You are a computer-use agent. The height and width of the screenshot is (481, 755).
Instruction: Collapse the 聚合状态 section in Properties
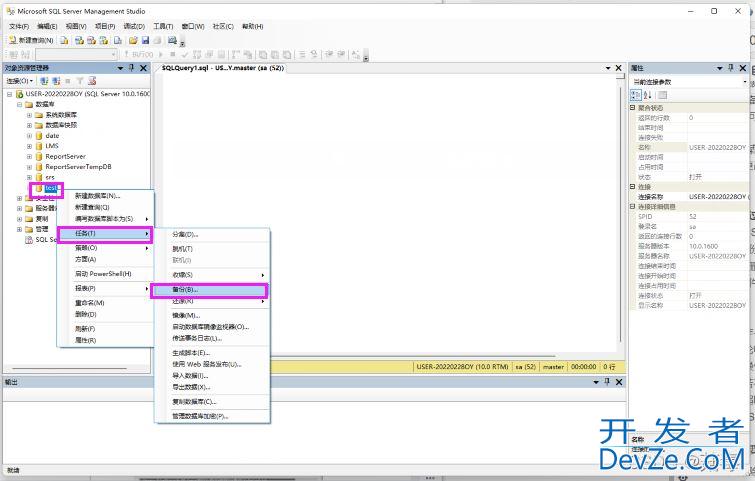(x=632, y=108)
